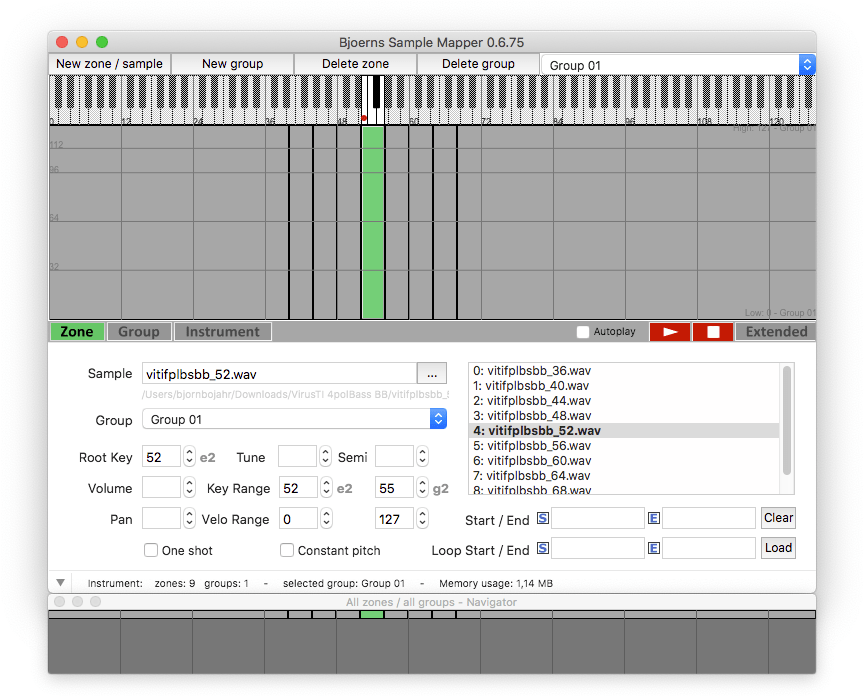
Task: Enable the Constant pitch checkbox
Action: [287, 550]
